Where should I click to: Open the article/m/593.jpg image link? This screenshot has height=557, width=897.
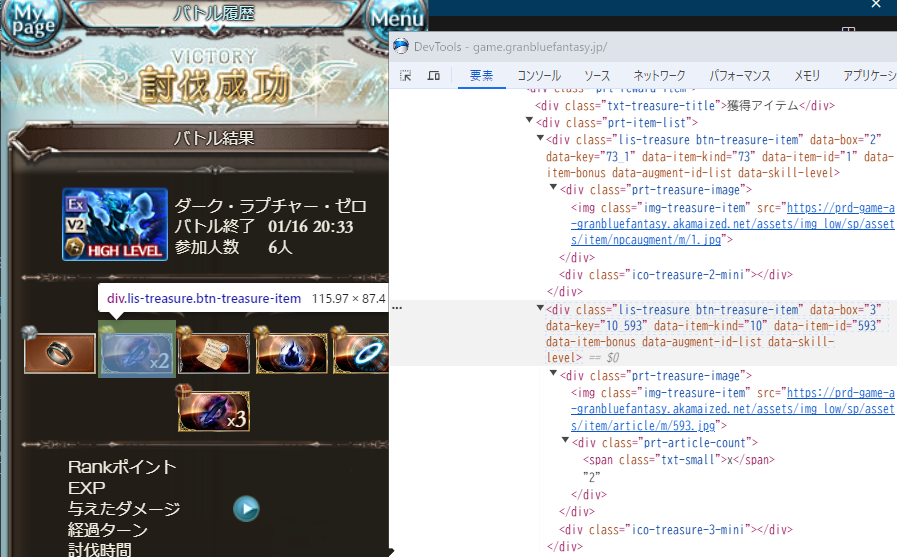(732, 409)
